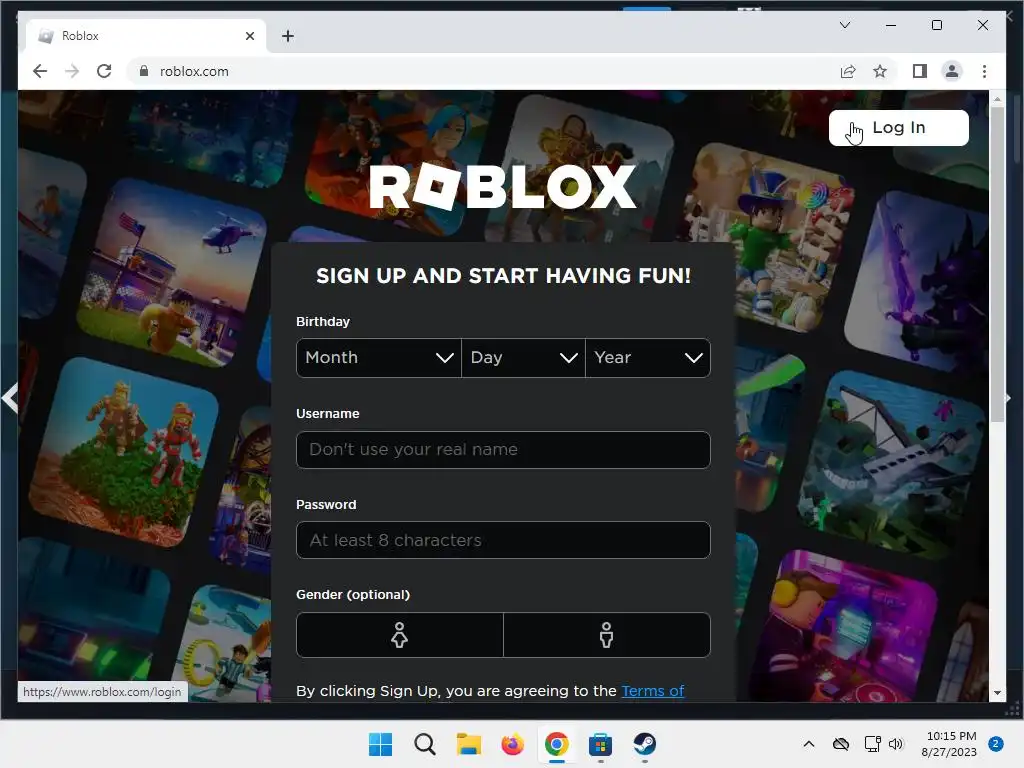Show hidden system tray icons
Image resolution: width=1024 pixels, height=768 pixels.
[808, 744]
